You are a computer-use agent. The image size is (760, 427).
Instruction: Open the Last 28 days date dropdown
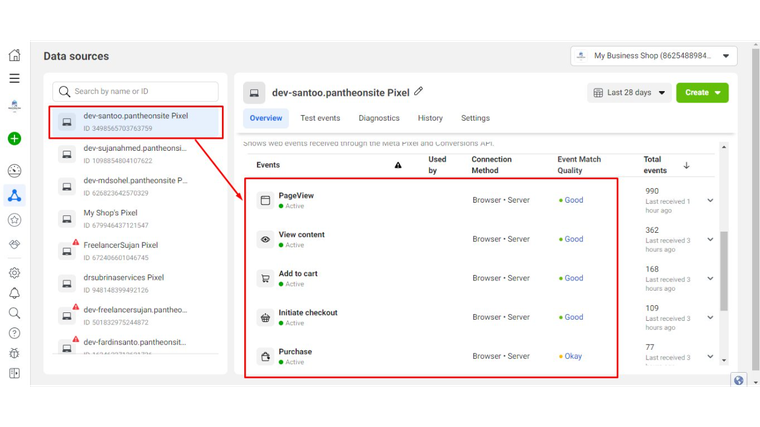629,93
